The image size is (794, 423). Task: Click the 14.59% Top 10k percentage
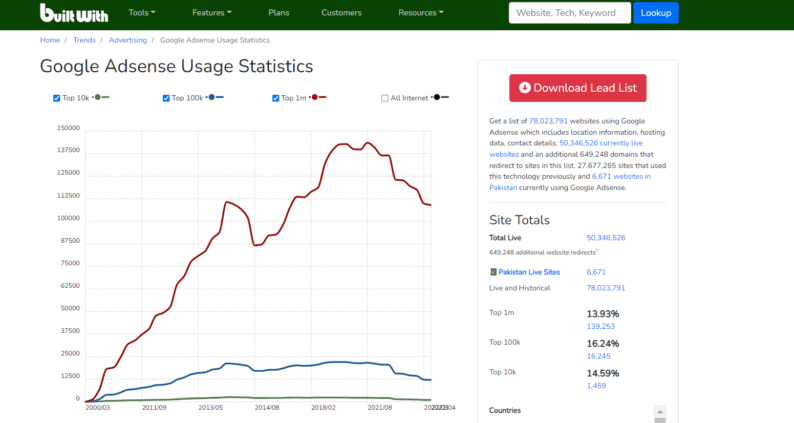coord(603,373)
